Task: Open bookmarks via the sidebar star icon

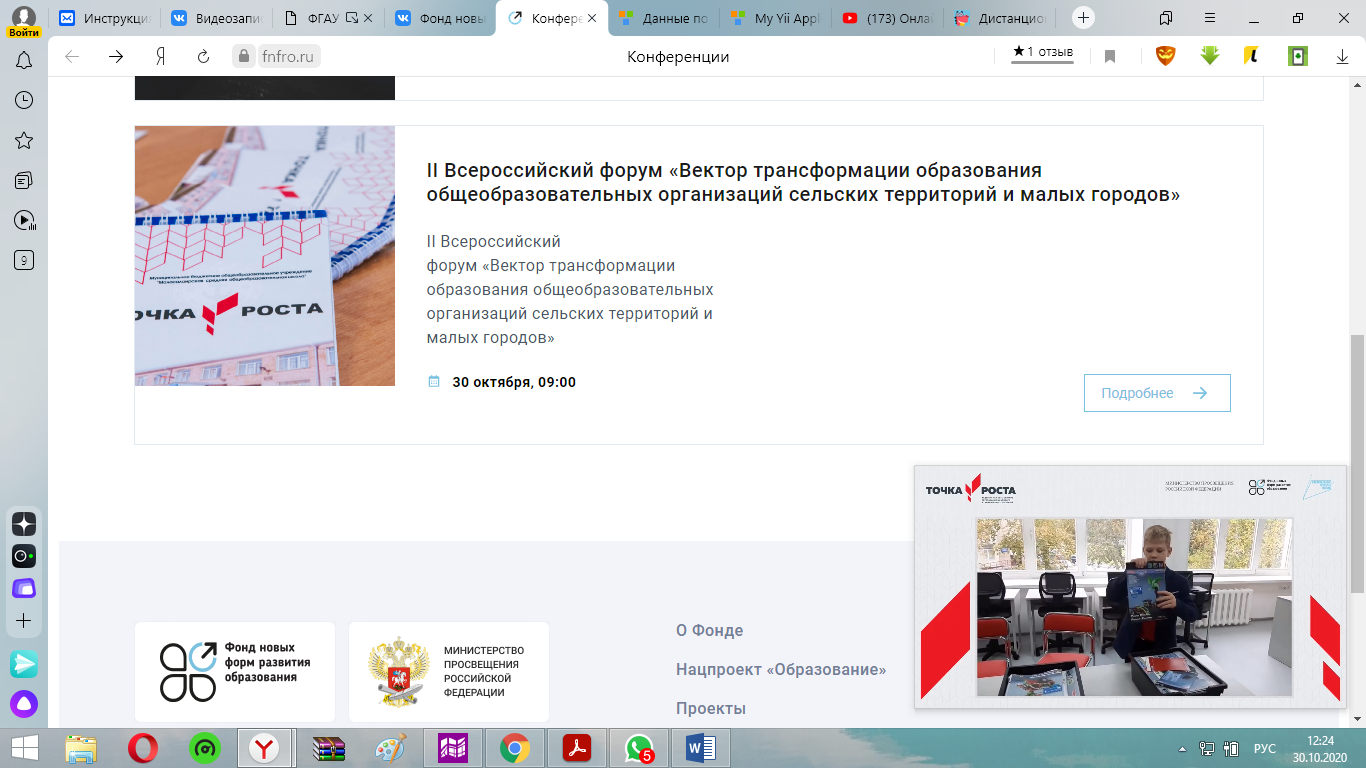Action: (x=24, y=140)
